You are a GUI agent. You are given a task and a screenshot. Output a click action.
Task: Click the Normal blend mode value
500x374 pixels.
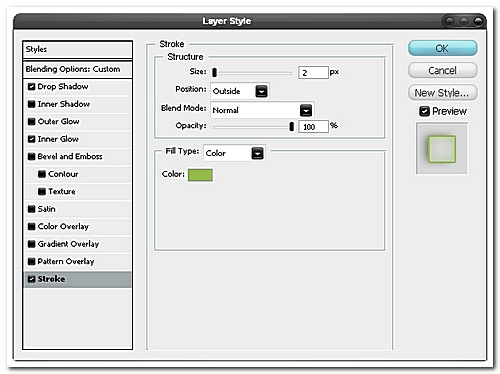tap(225, 110)
